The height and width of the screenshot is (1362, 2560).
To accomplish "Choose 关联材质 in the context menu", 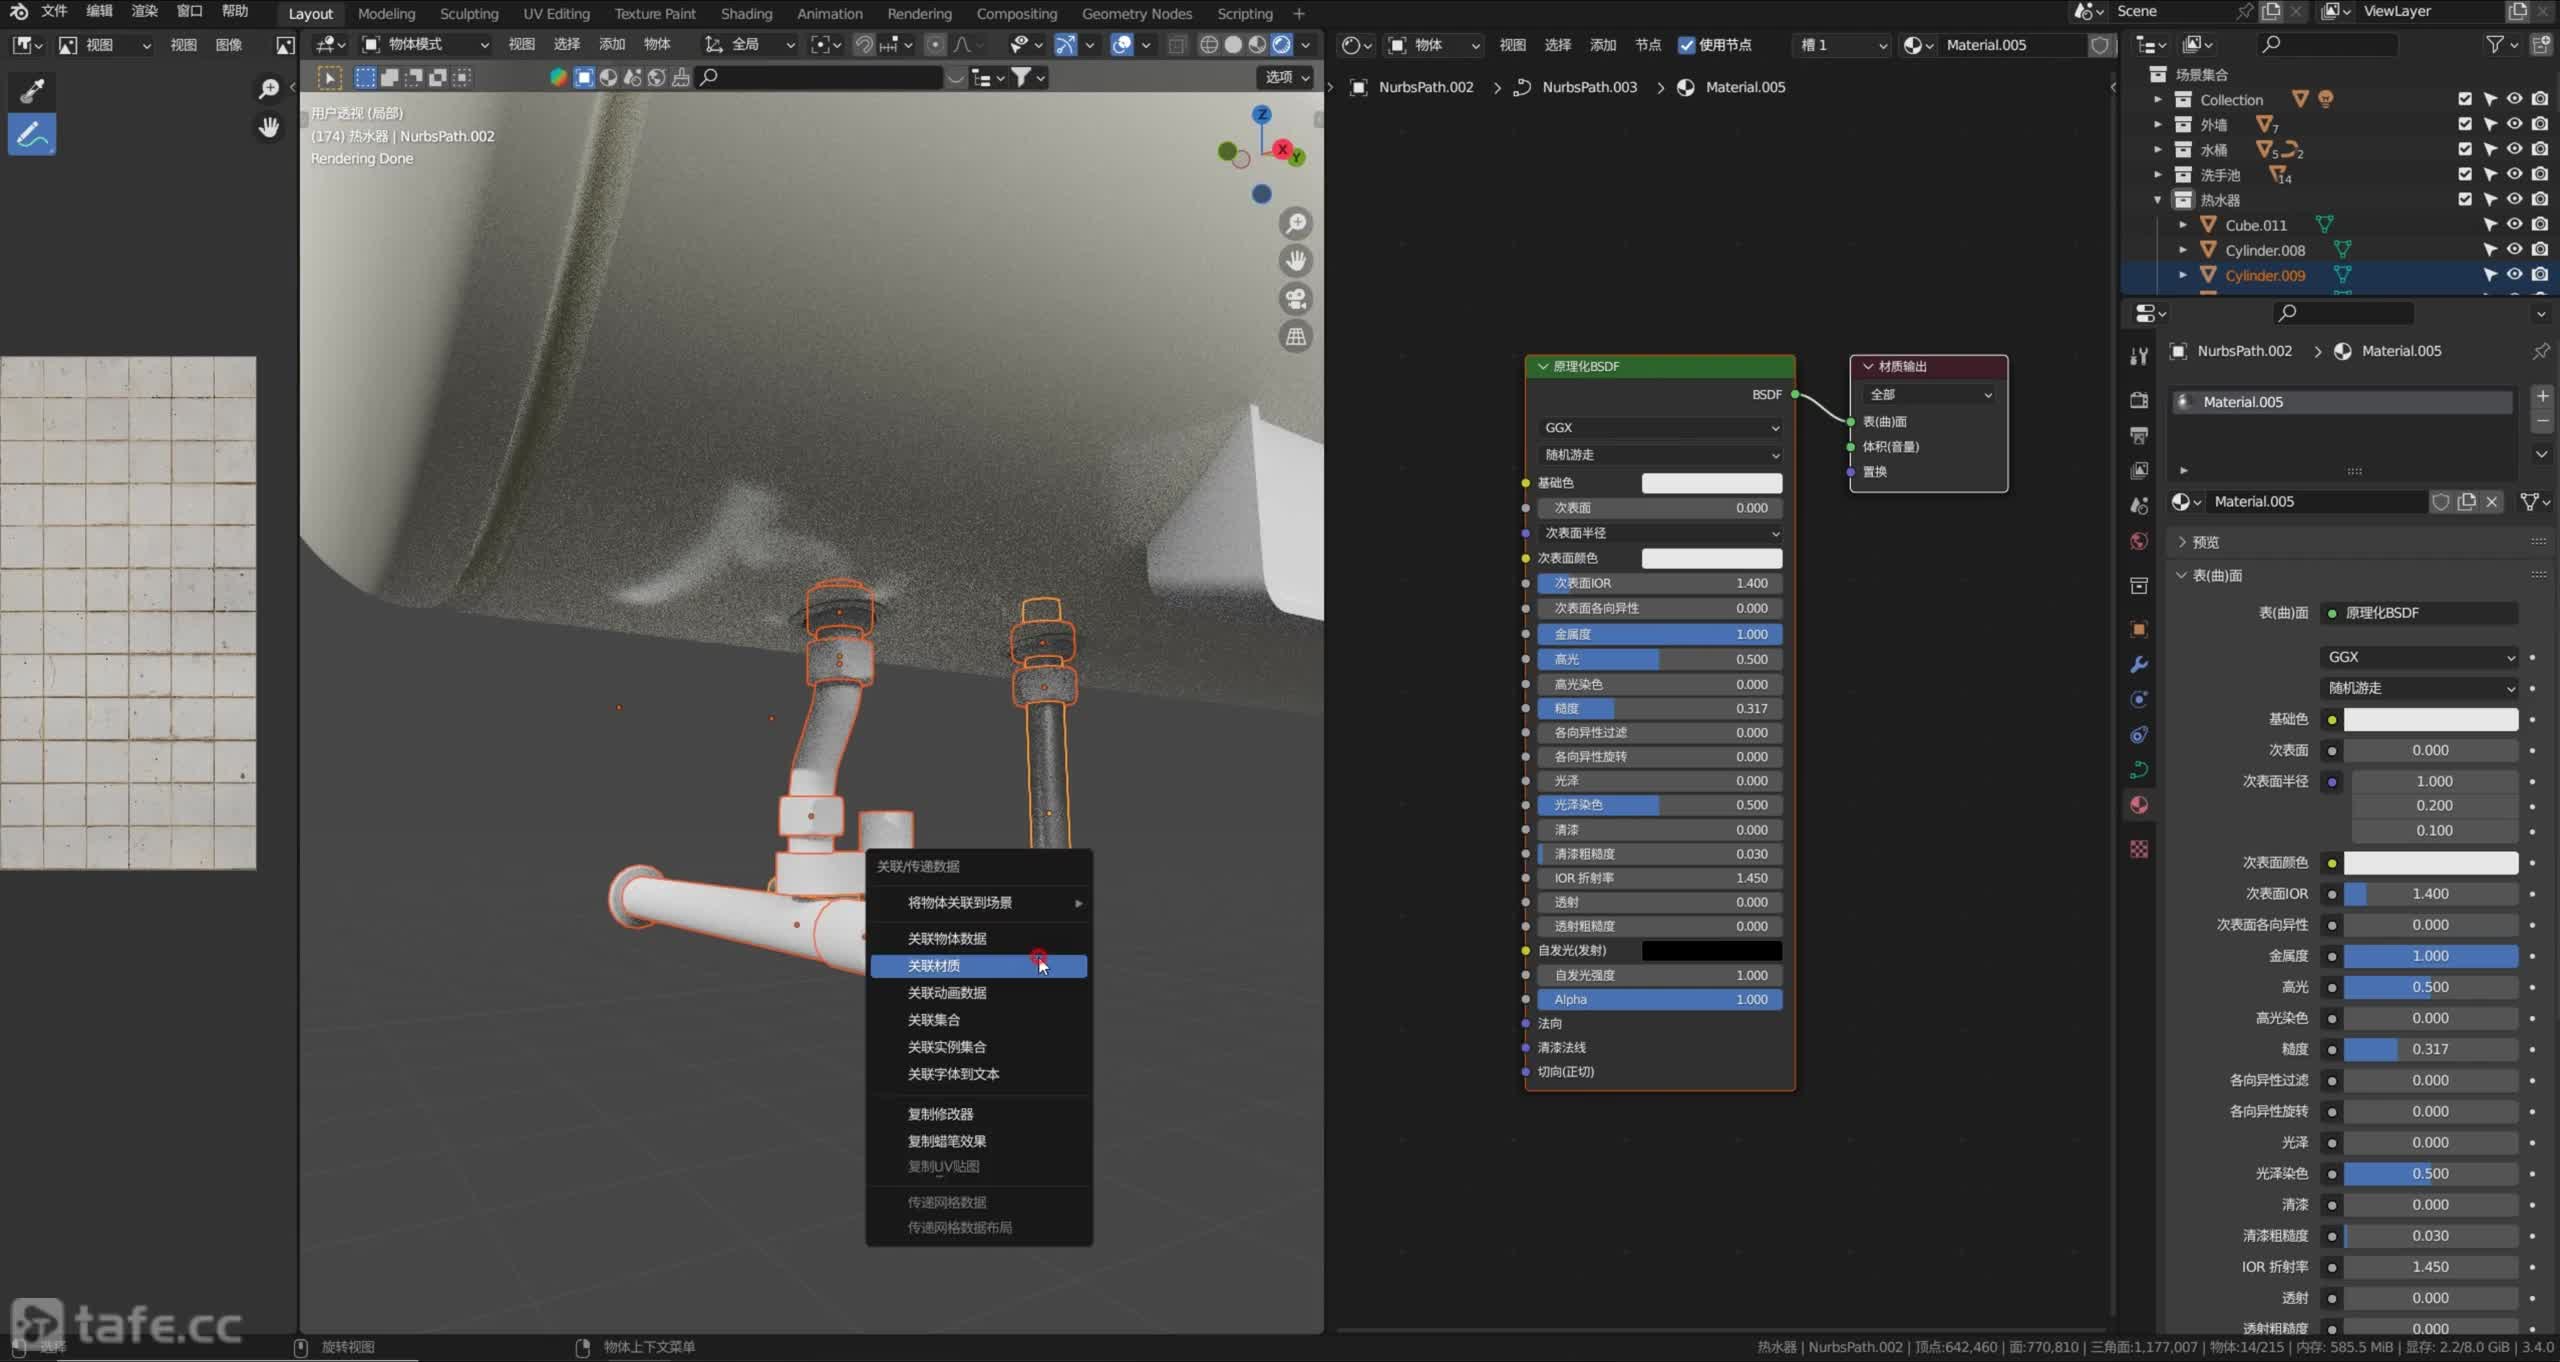I will coord(978,966).
